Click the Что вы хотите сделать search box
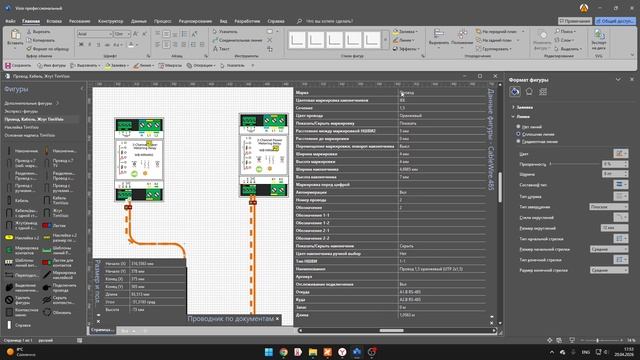The image size is (640, 360). tap(329, 21)
